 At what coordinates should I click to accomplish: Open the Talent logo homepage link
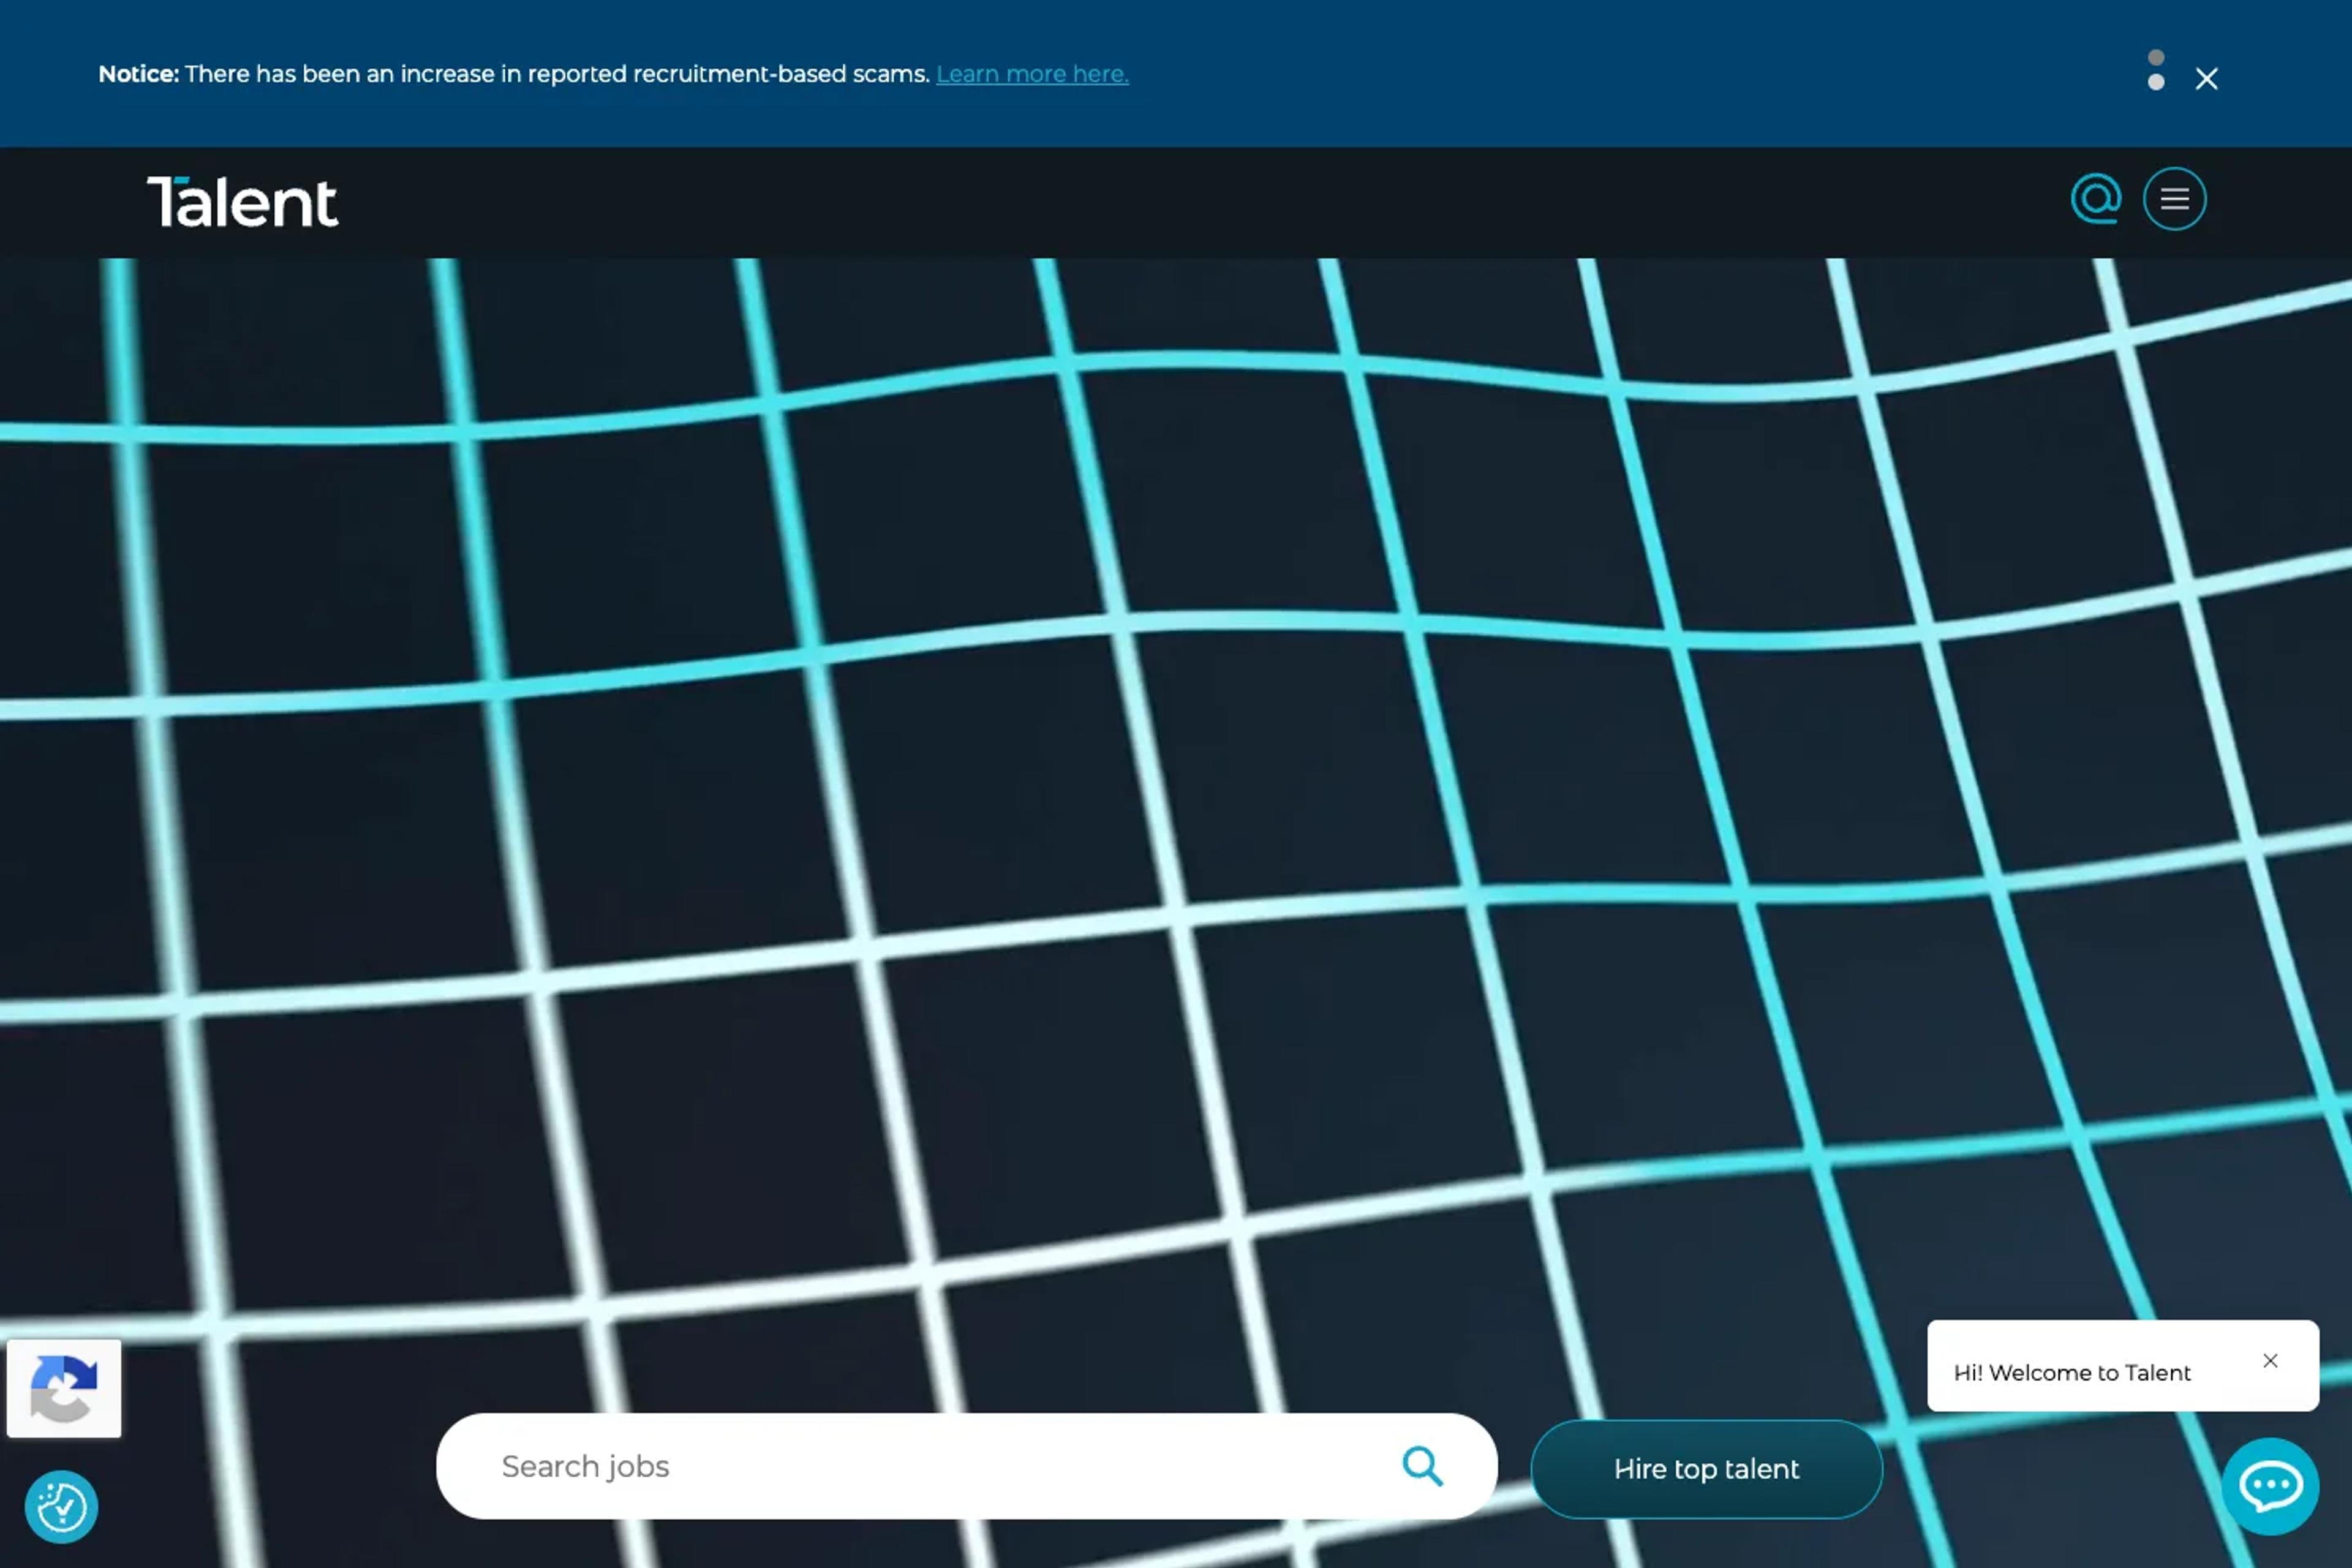pyautogui.click(x=243, y=202)
